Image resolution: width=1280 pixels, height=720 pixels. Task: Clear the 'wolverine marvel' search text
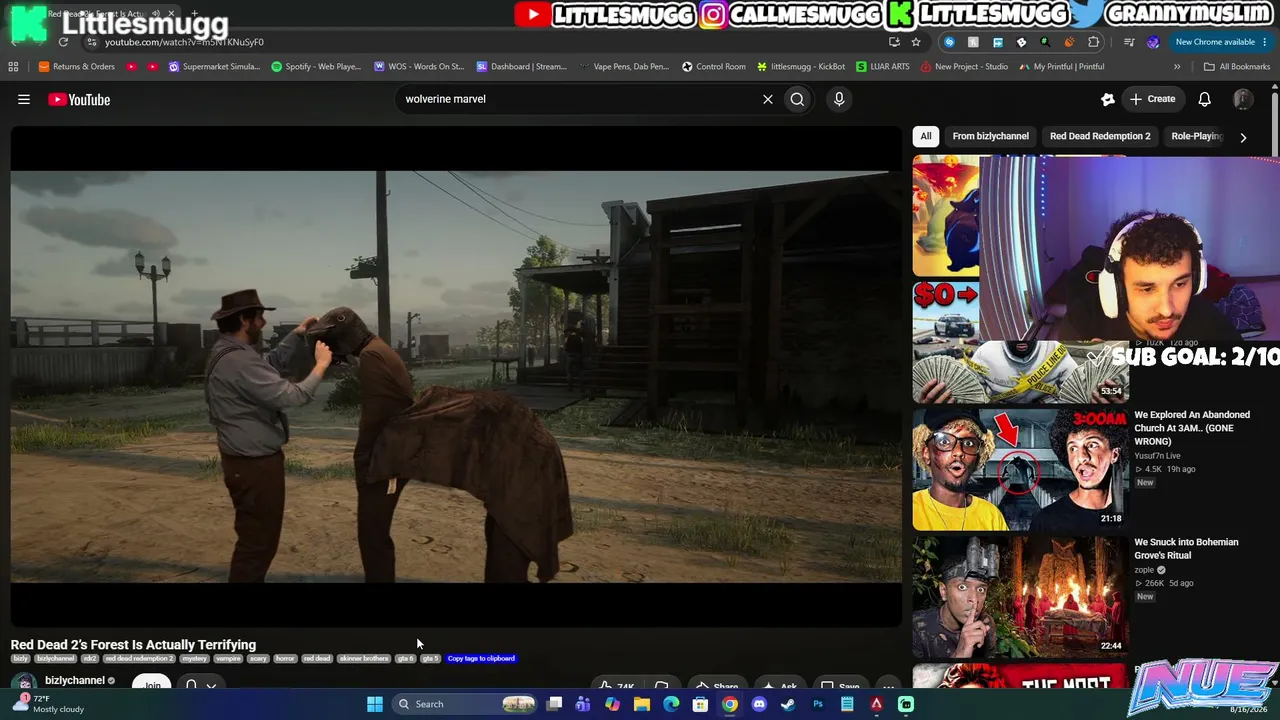point(768,99)
